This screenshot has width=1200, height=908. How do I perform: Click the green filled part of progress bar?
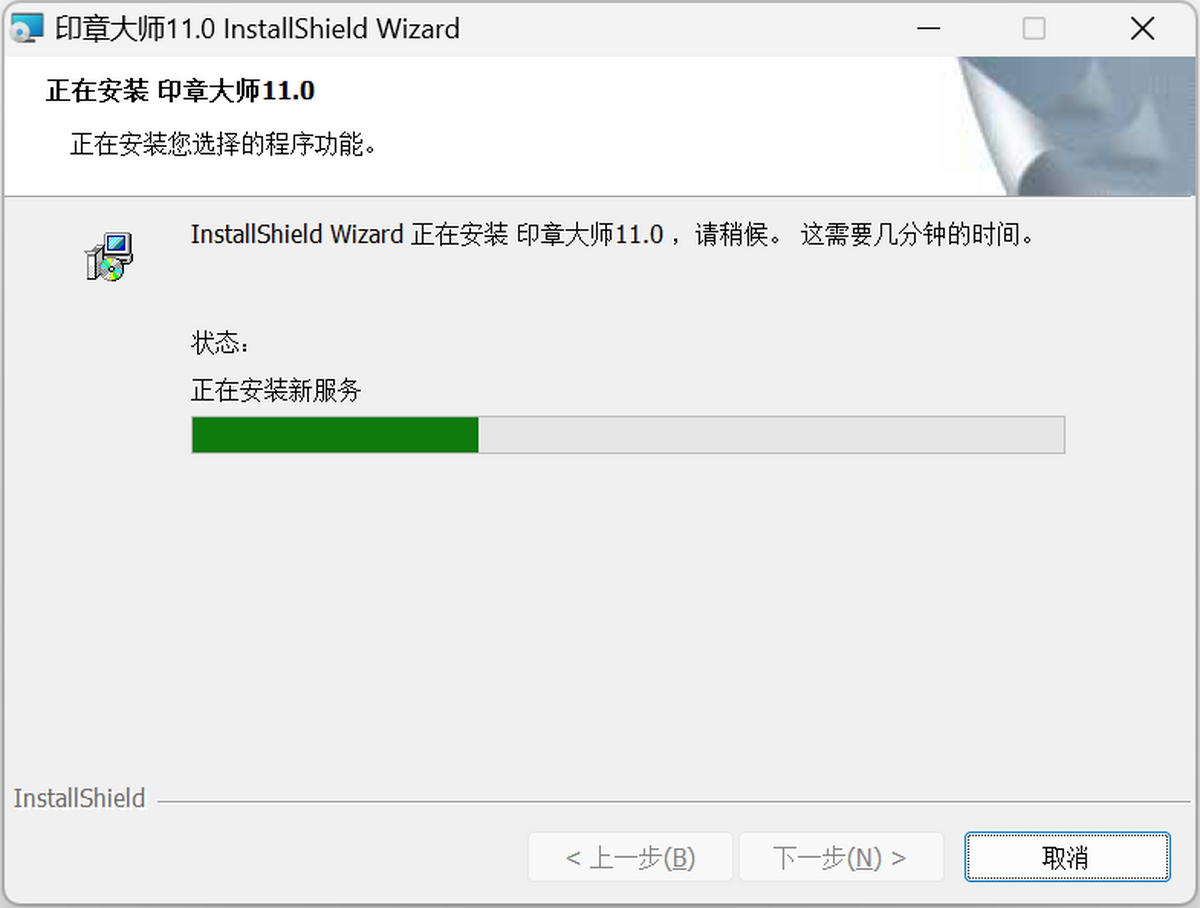(335, 436)
